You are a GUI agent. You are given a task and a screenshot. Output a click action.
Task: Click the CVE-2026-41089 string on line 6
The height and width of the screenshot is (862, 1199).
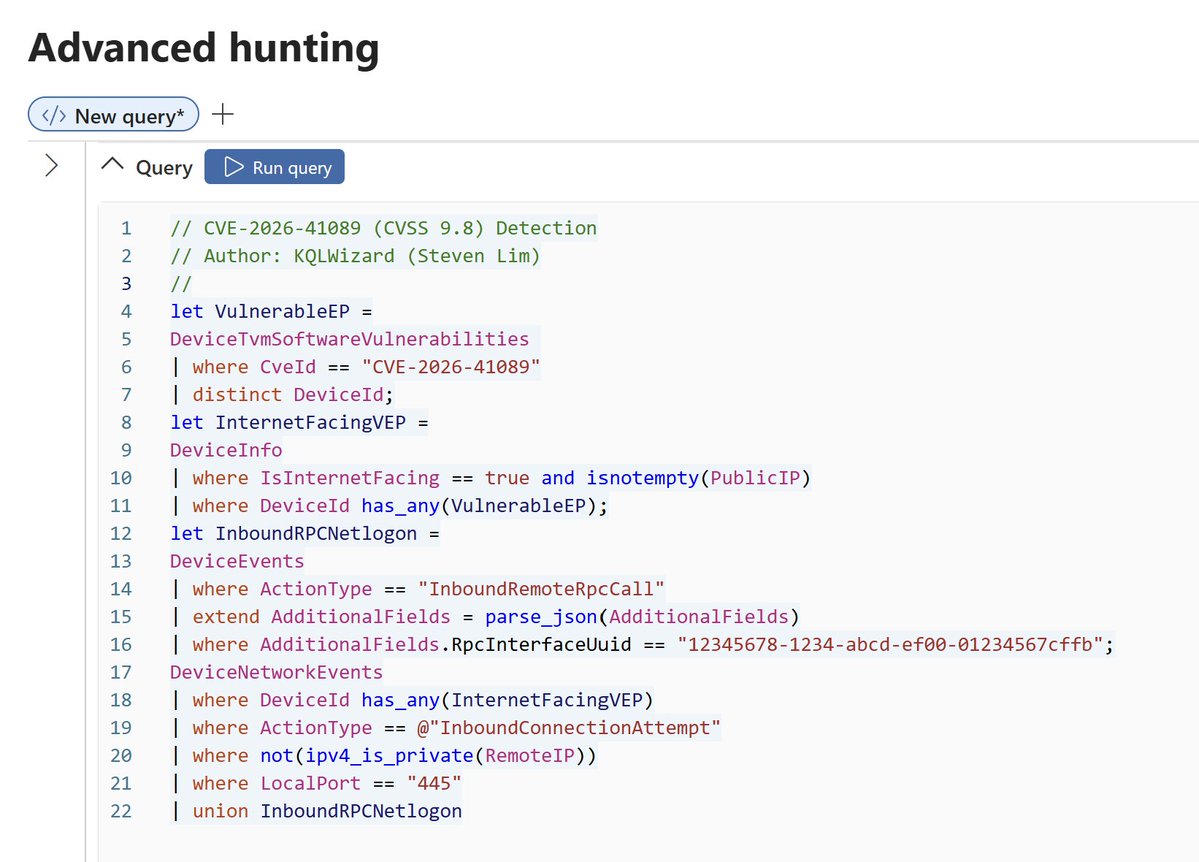pyautogui.click(x=451, y=367)
